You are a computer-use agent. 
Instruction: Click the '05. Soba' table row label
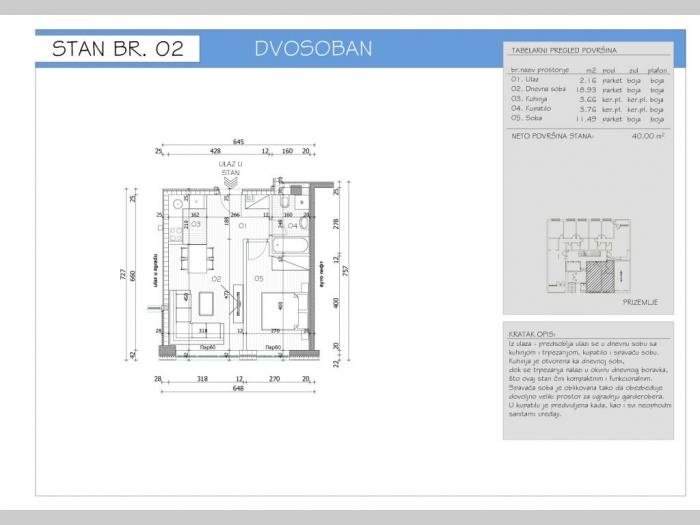point(526,118)
